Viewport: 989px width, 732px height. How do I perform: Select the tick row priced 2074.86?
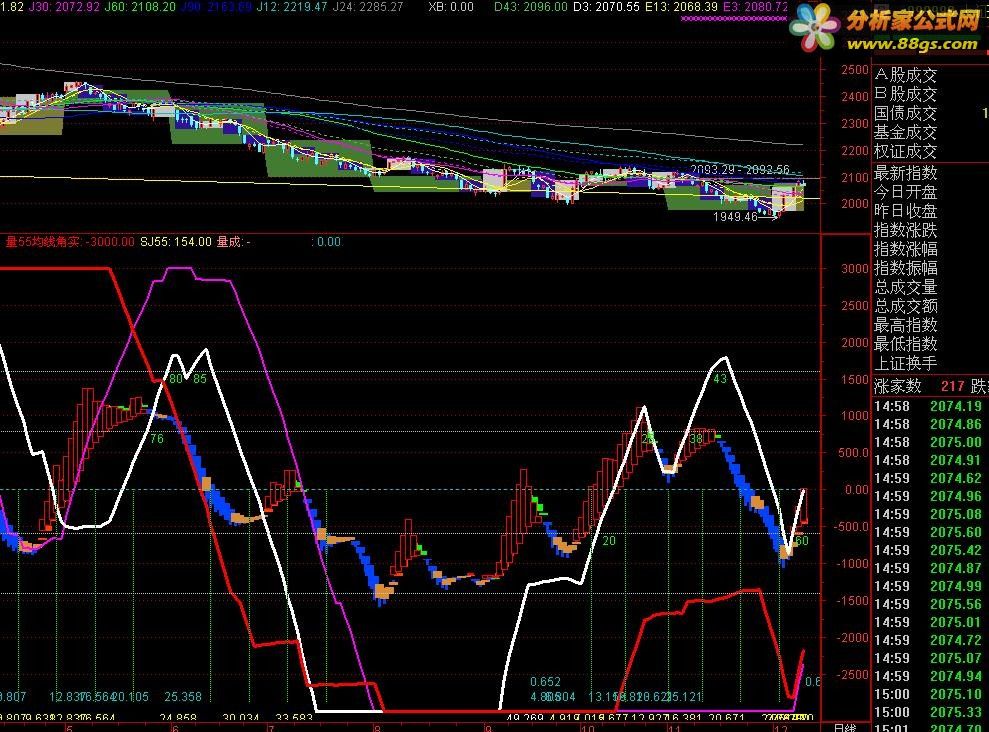click(928, 424)
